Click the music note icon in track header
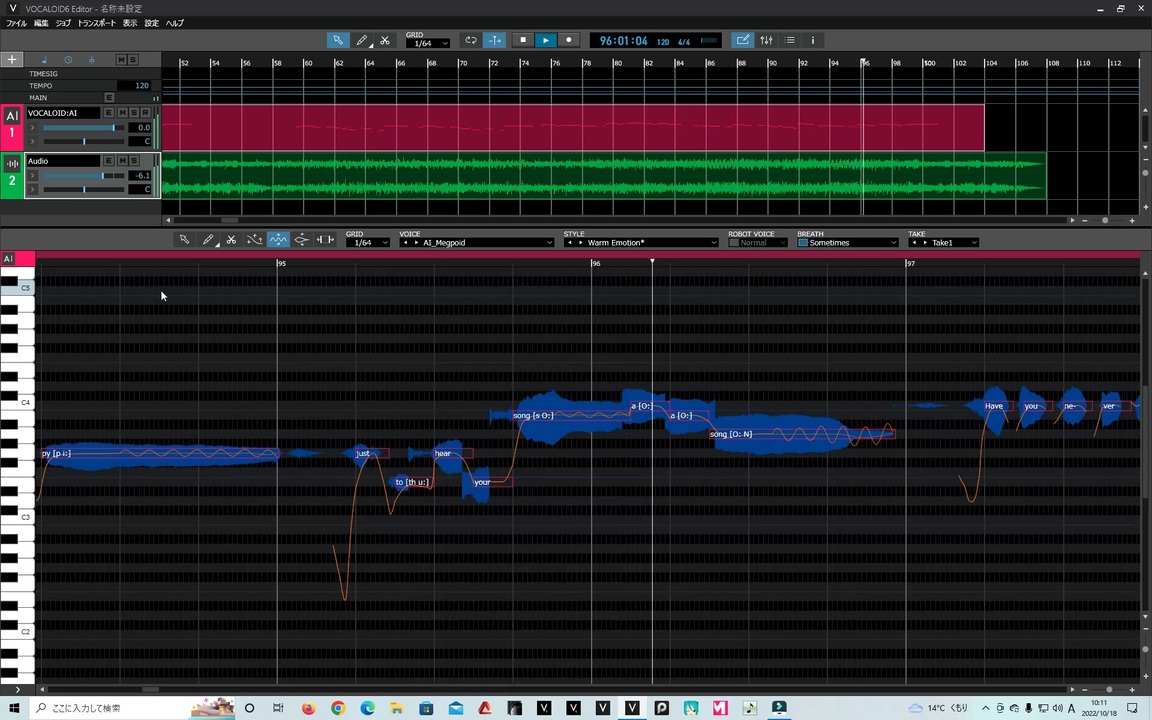 [x=44, y=60]
